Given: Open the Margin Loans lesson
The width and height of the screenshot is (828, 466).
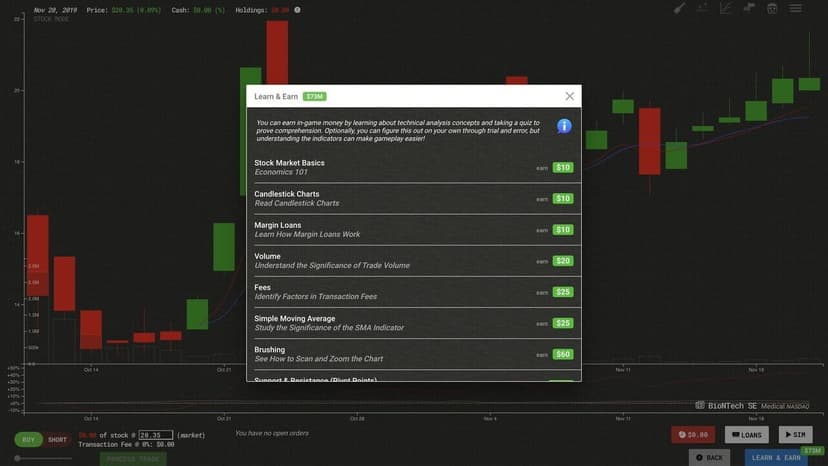Looking at the screenshot, I should click(x=414, y=230).
